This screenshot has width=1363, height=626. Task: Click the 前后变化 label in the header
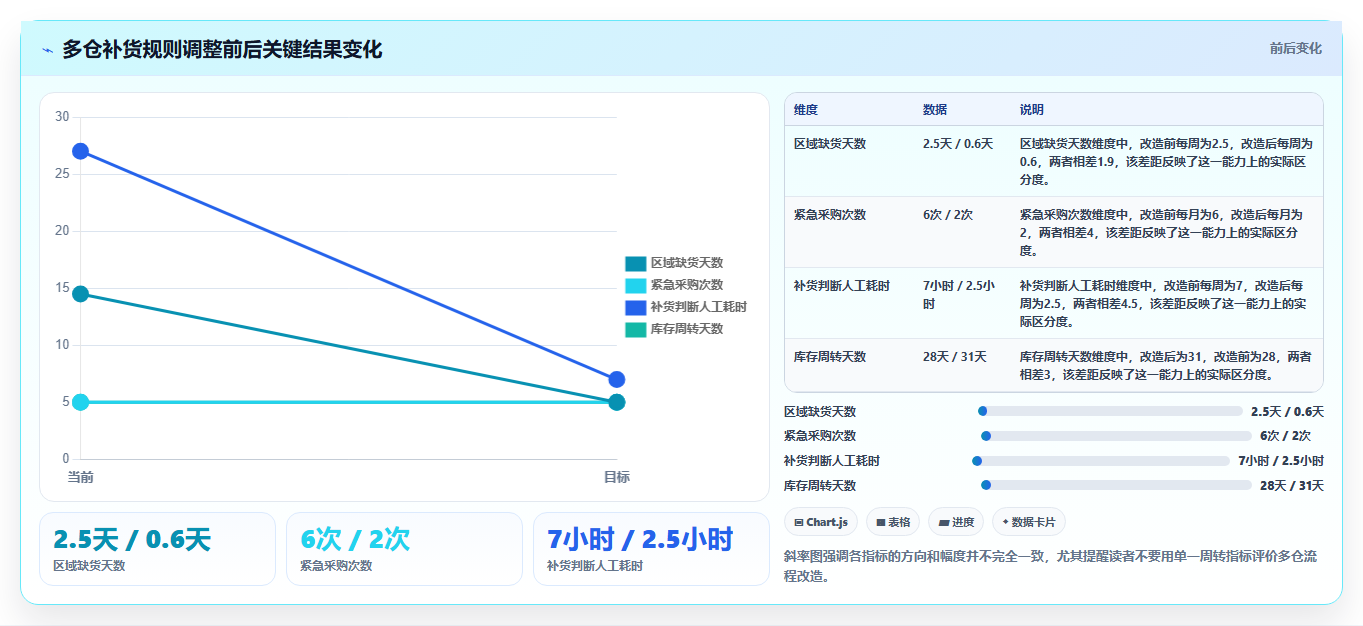coord(1296,48)
